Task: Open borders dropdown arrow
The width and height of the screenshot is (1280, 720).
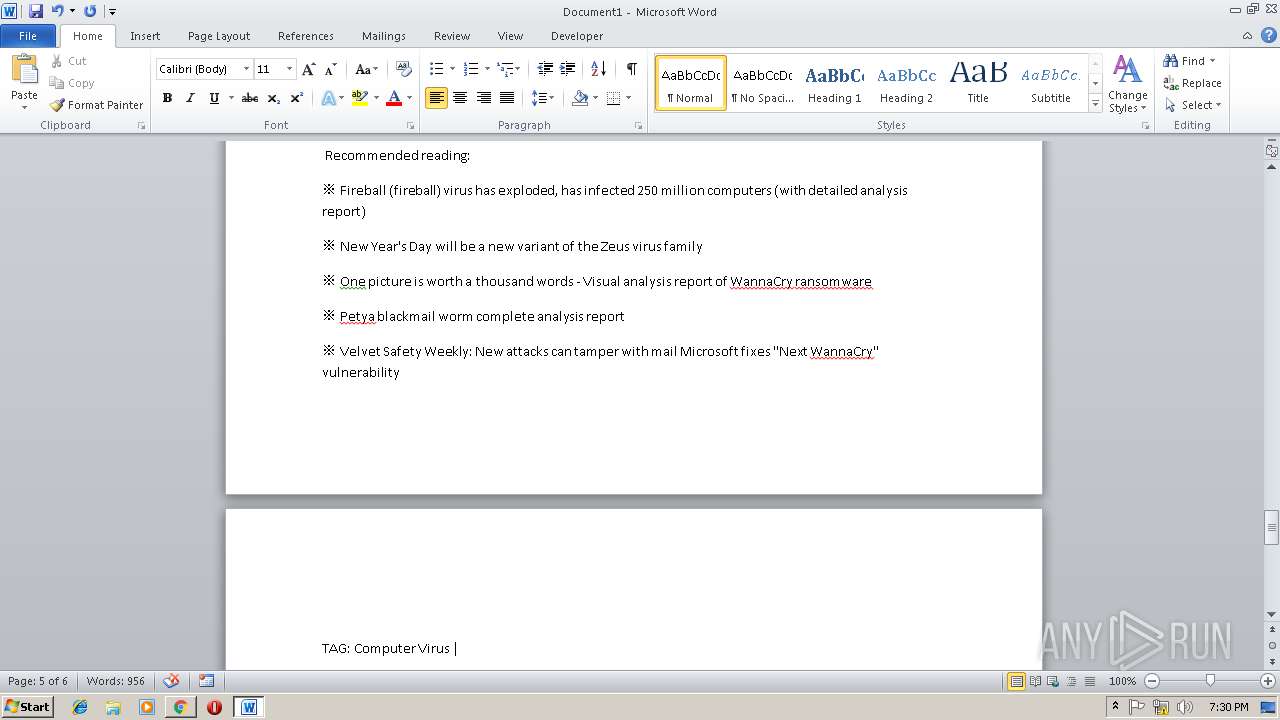Action: click(x=628, y=98)
